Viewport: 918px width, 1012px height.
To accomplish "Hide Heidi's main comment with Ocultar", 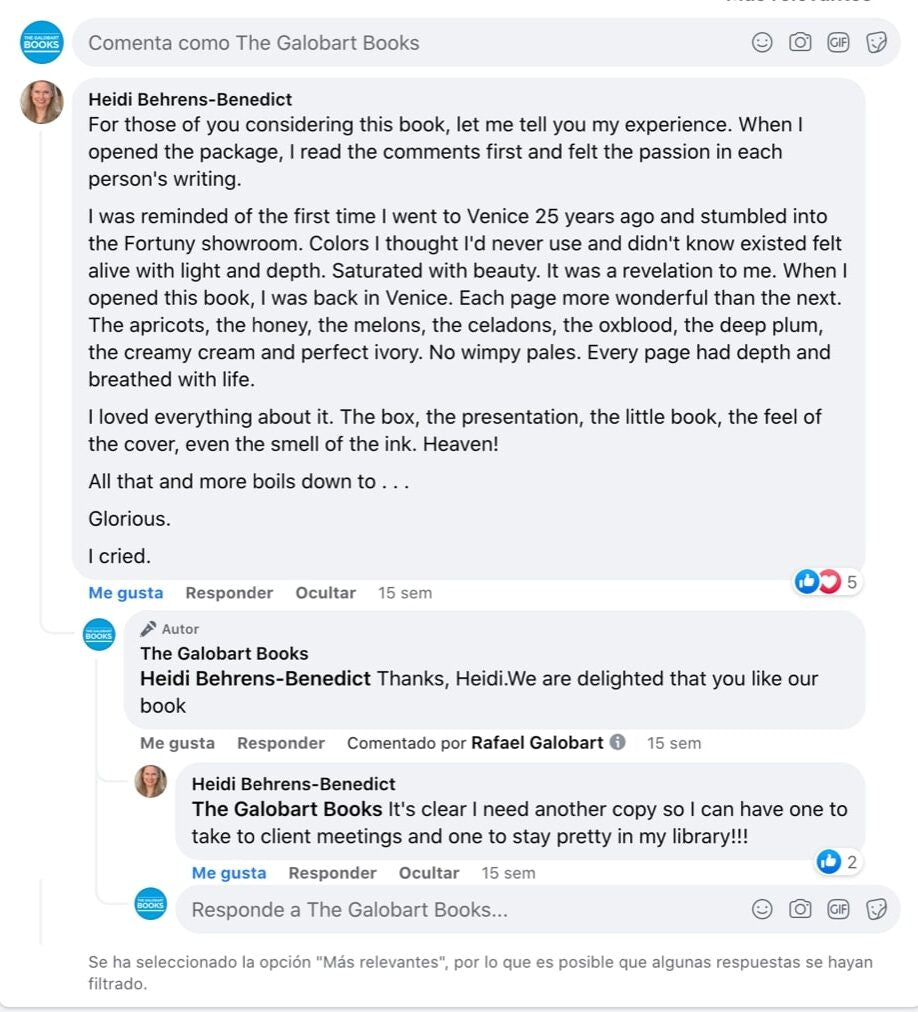I will click(x=325, y=593).
